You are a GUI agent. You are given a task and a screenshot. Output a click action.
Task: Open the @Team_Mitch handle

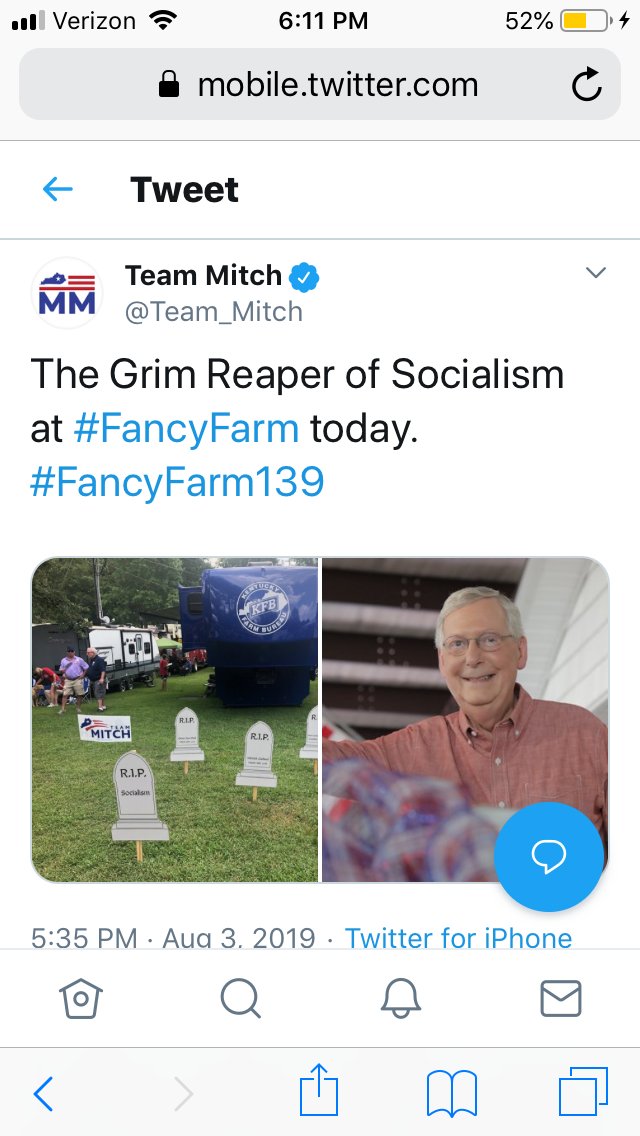click(x=214, y=312)
